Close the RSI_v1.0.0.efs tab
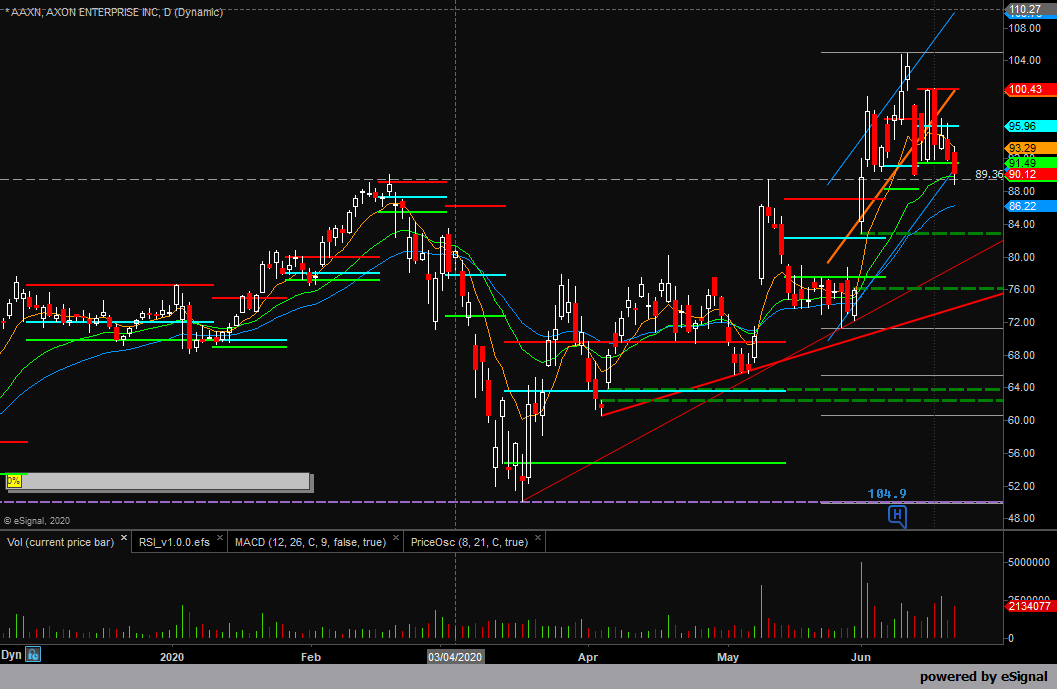1057x689 pixels. coord(220,538)
